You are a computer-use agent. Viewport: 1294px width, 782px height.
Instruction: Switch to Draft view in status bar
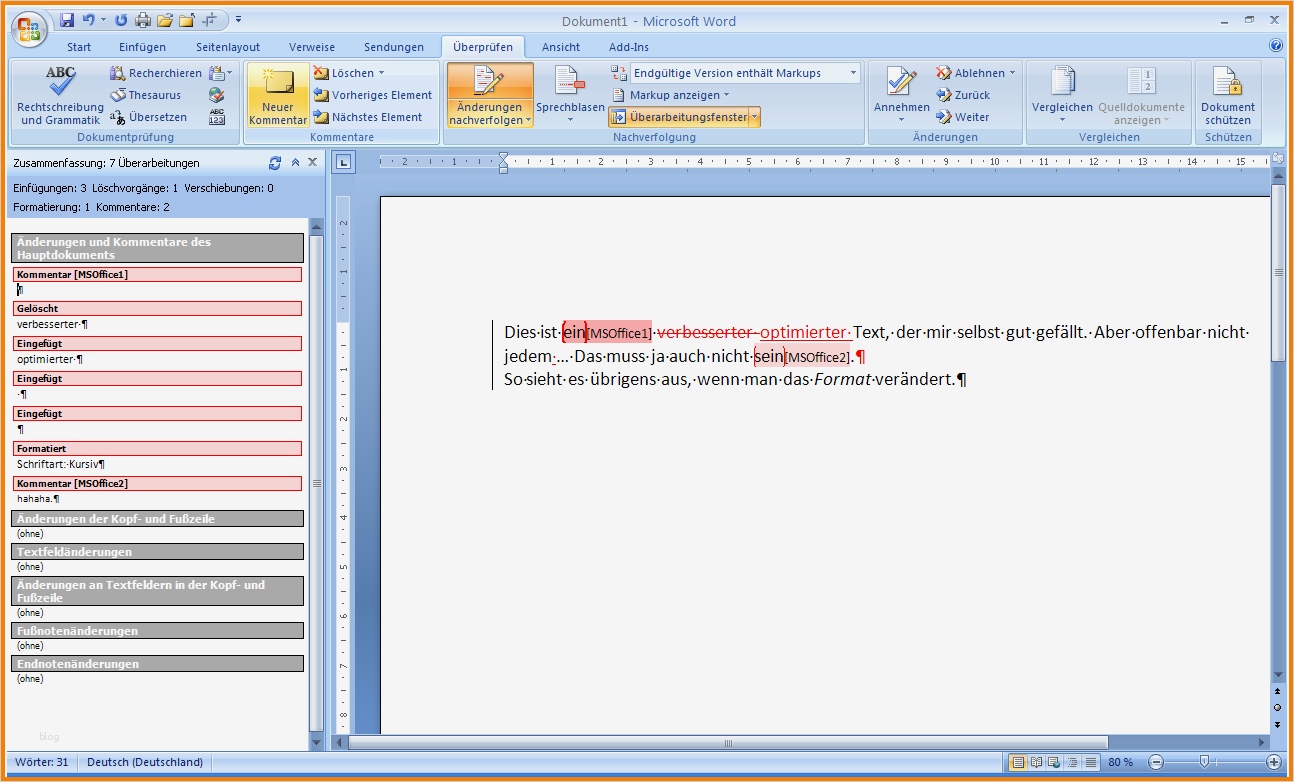pos(1091,762)
